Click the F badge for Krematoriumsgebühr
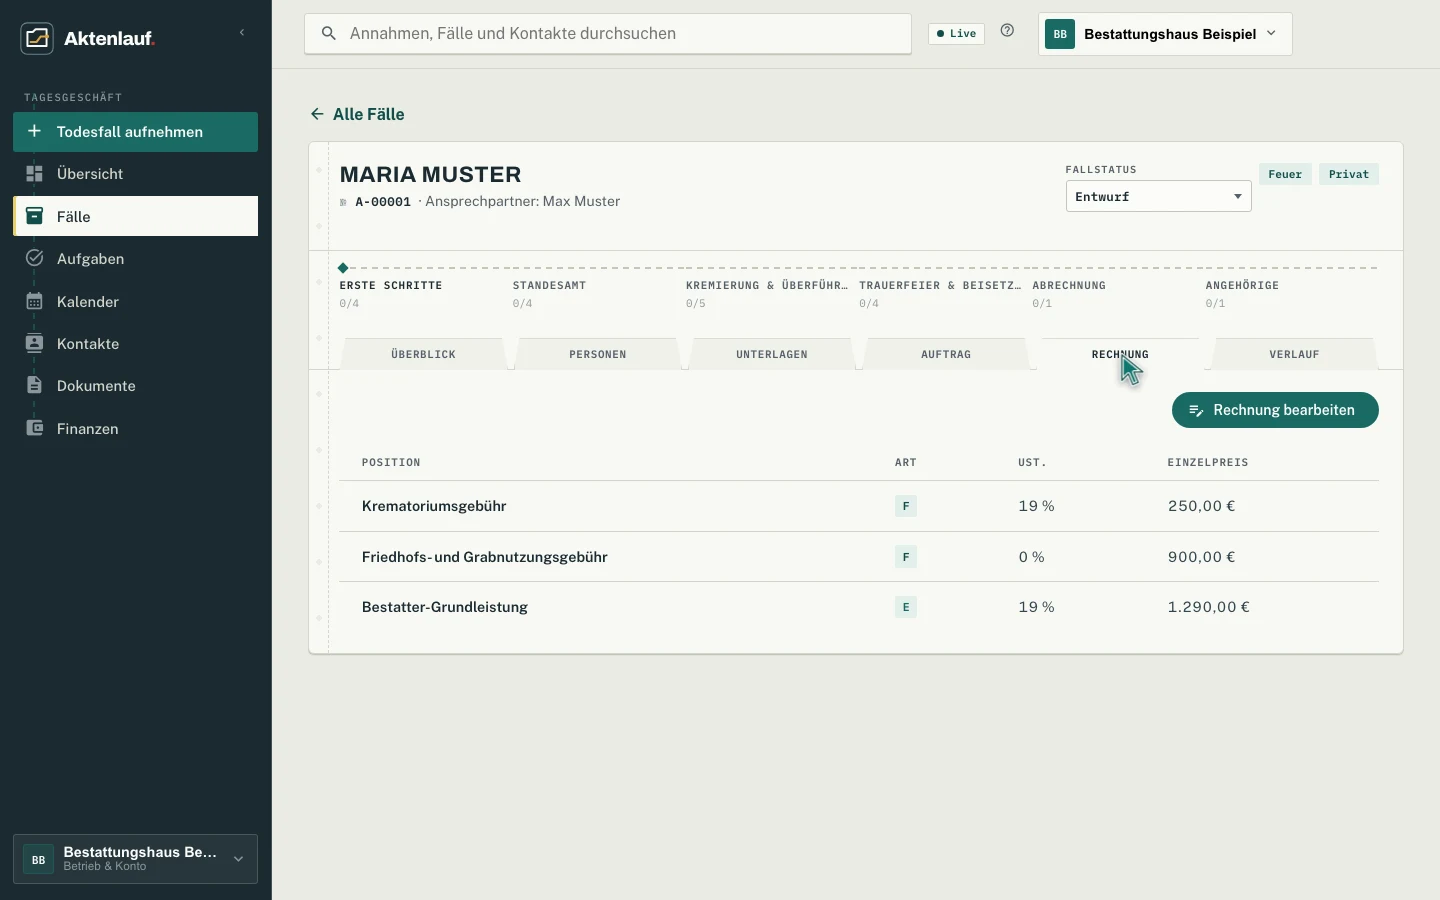This screenshot has width=1440, height=900. (906, 506)
